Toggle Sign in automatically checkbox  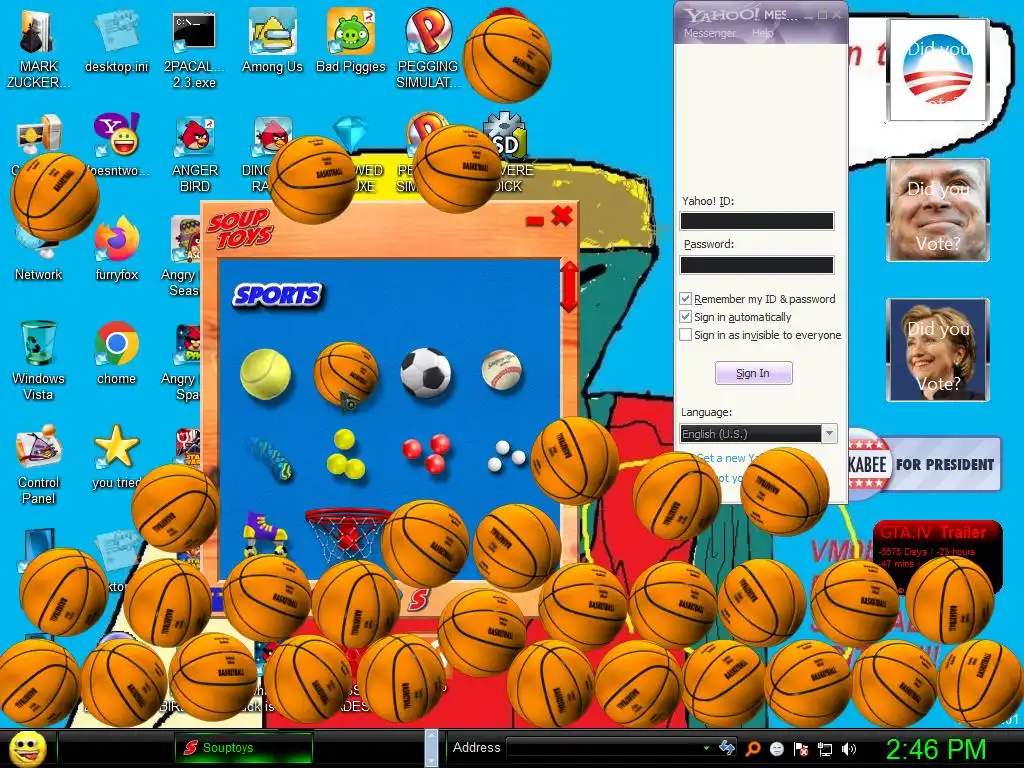[685, 317]
